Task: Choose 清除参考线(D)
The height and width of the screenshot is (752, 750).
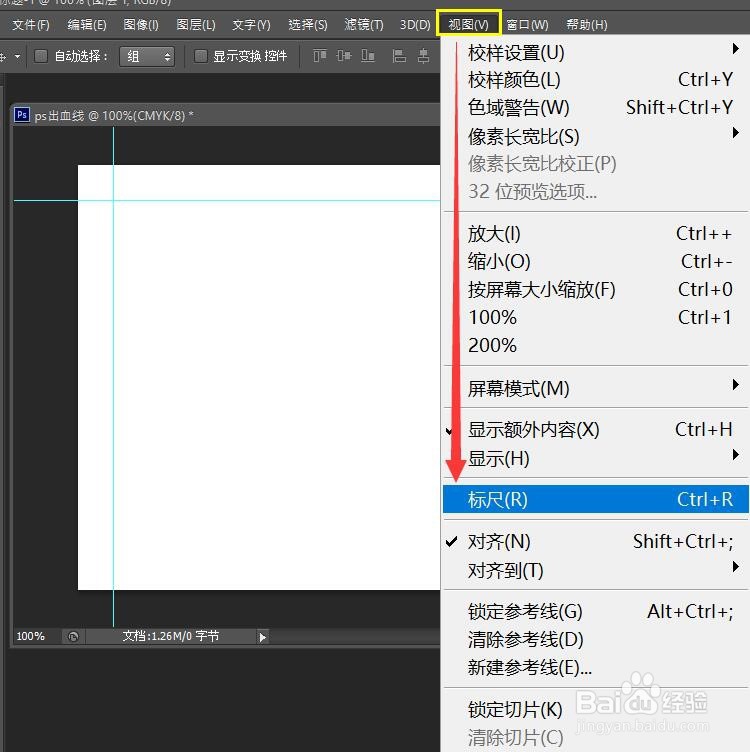Action: point(596,639)
